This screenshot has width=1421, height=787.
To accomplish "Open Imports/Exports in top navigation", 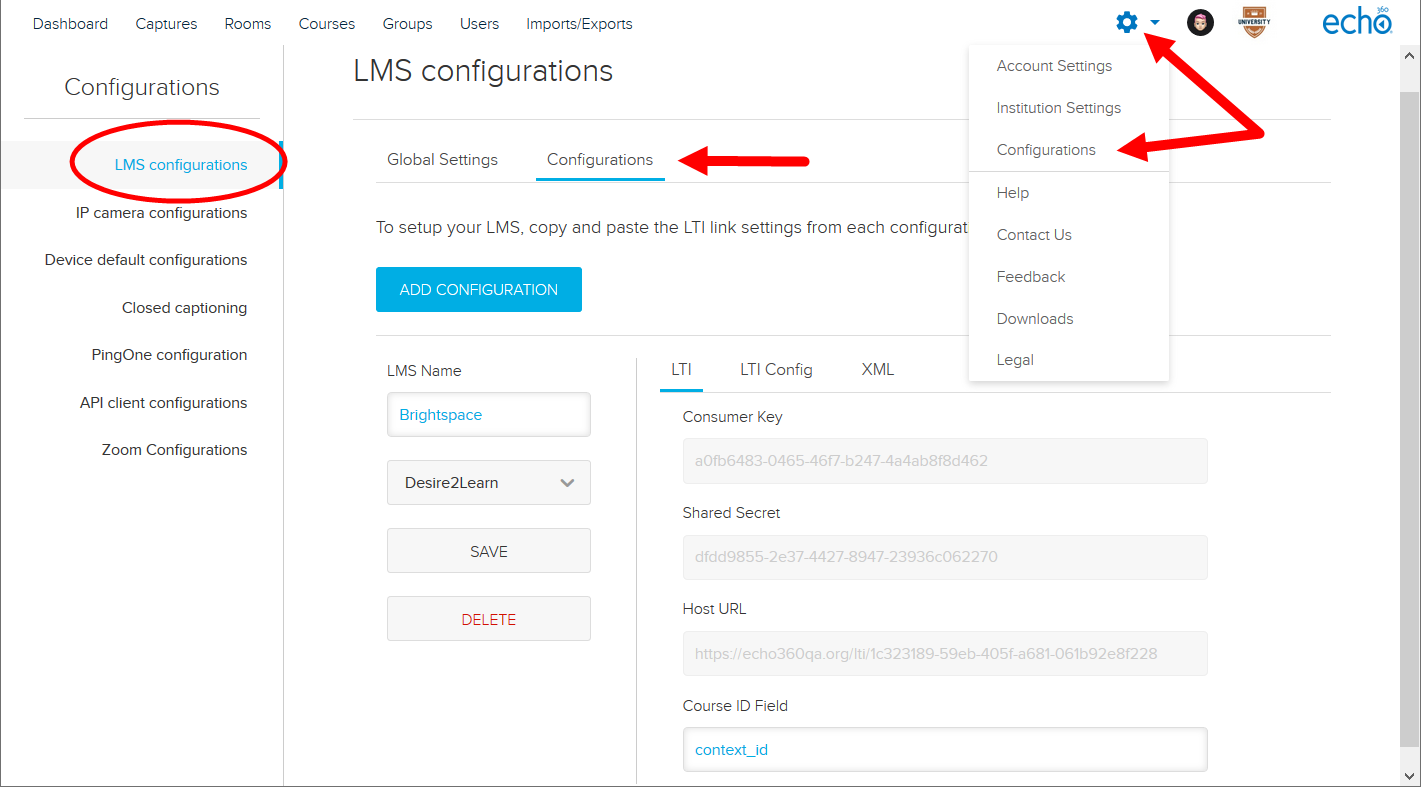I will (580, 24).
